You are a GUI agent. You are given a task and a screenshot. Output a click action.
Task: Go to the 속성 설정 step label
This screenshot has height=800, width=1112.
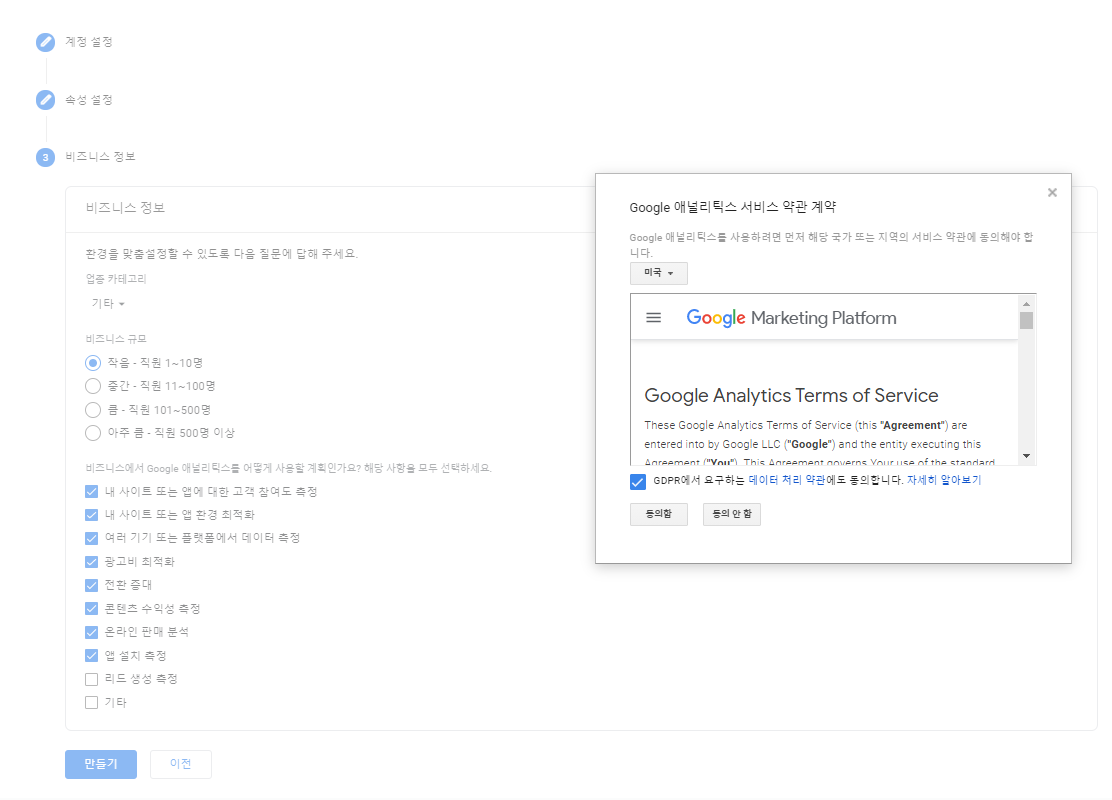coord(89,100)
